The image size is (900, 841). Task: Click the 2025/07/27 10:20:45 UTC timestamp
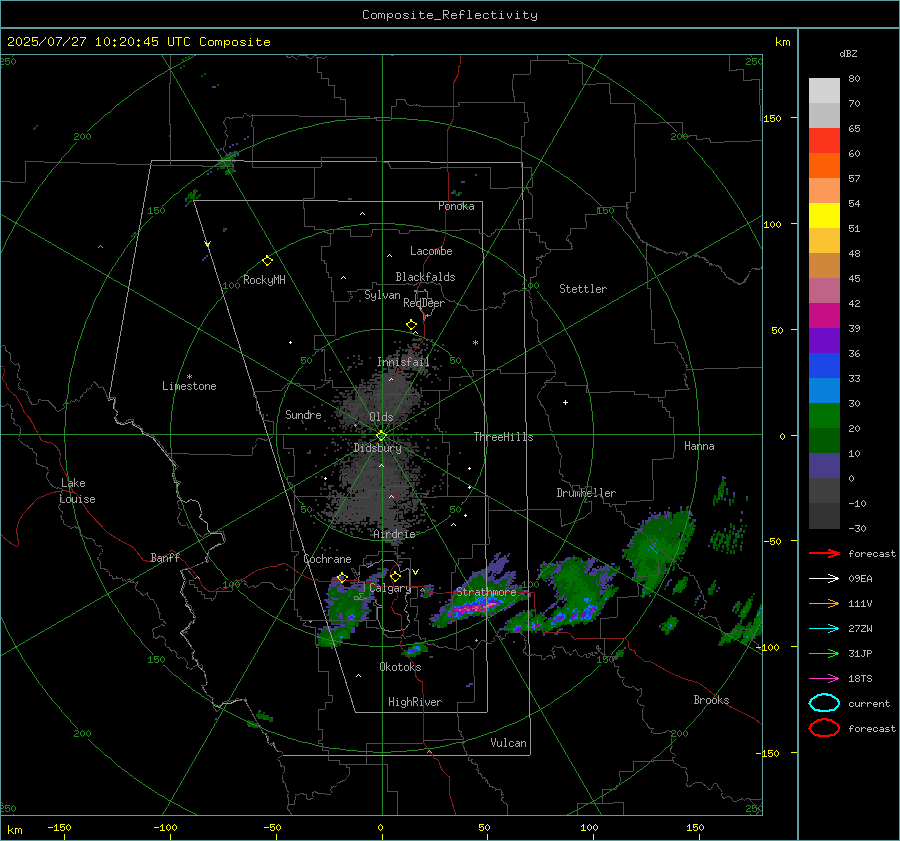pyautogui.click(x=99, y=42)
